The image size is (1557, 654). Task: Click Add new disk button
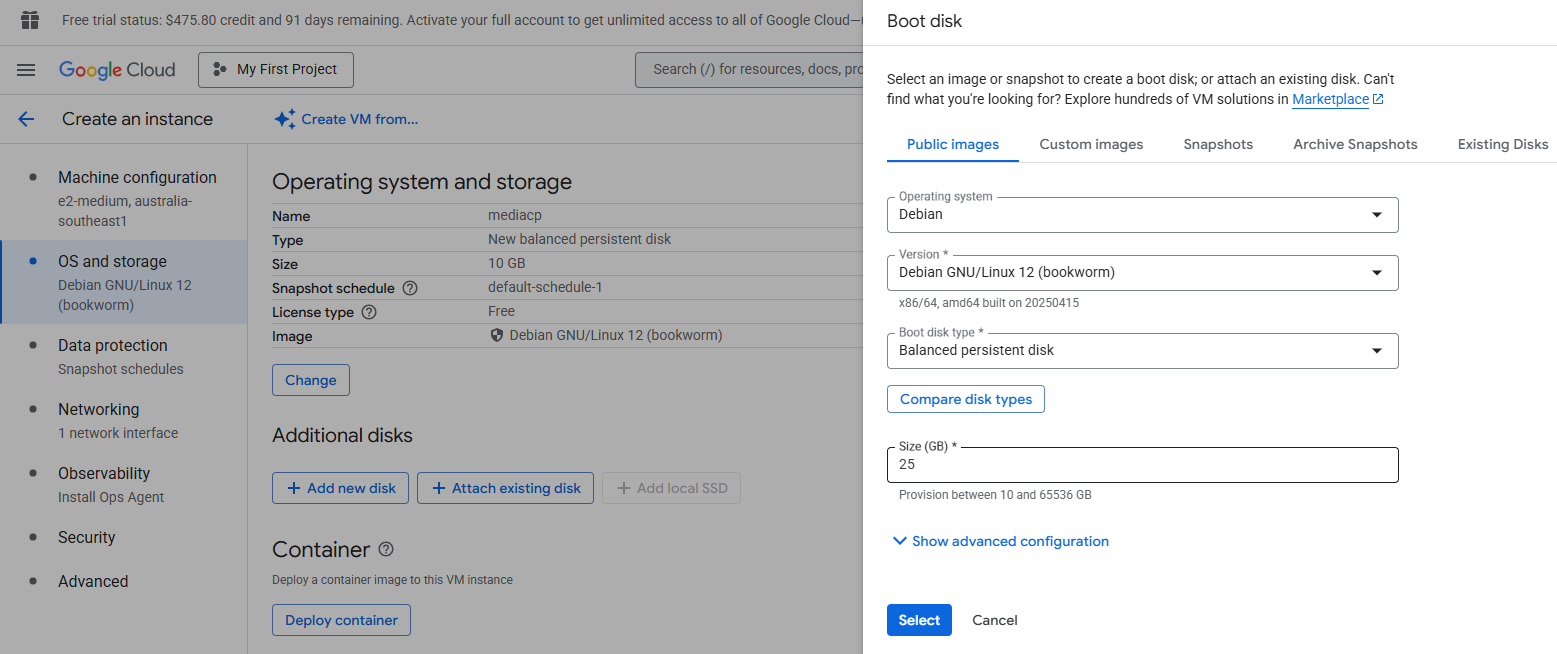[341, 488]
